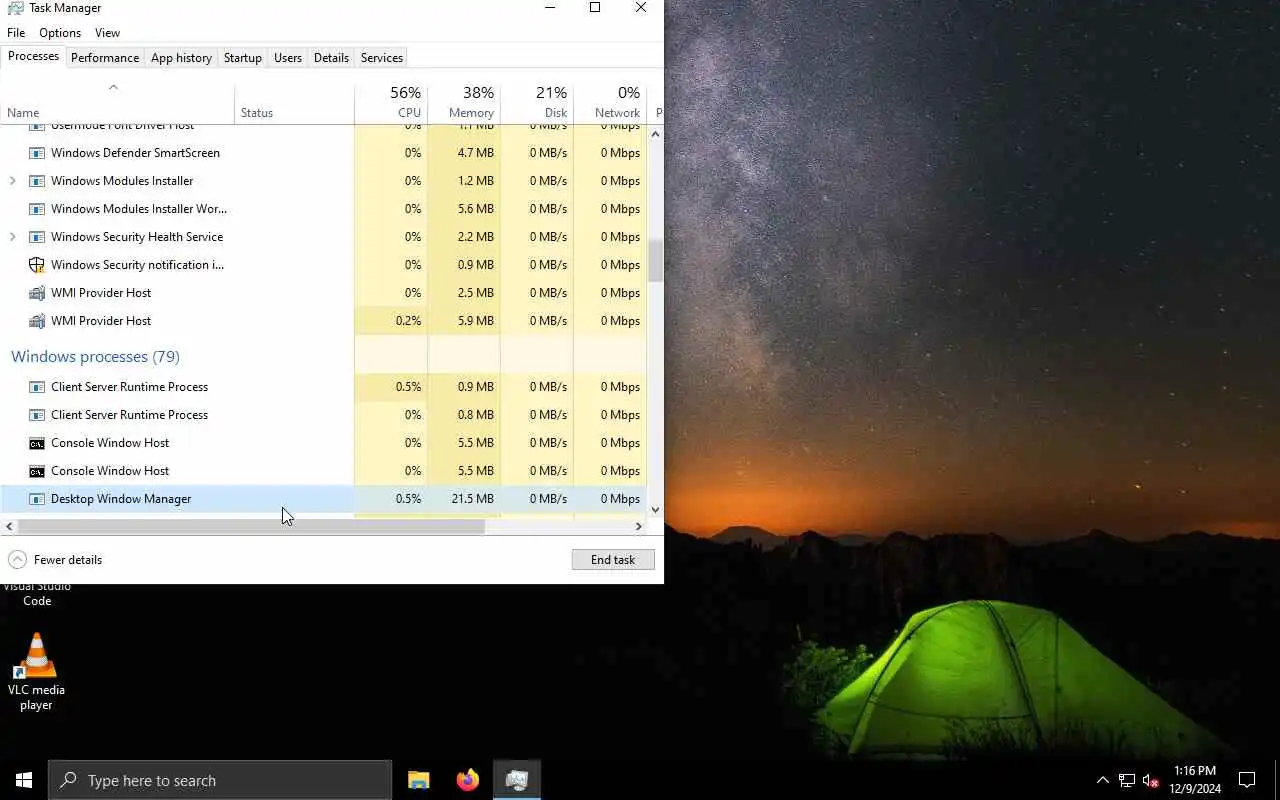Switch to the Users tab
The height and width of the screenshot is (800, 1280).
(288, 58)
